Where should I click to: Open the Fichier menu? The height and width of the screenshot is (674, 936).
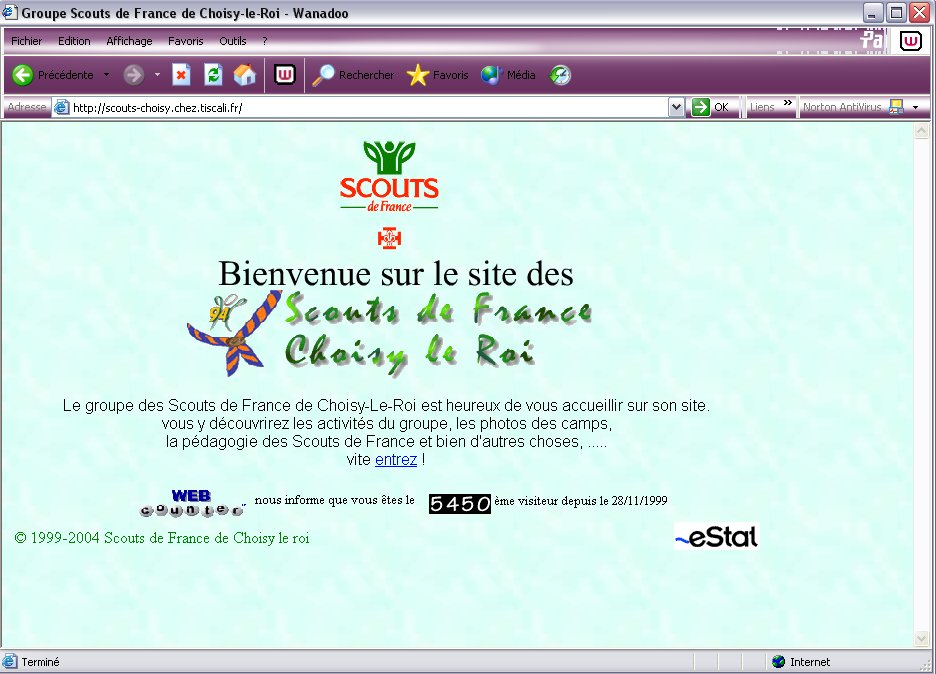click(x=26, y=41)
